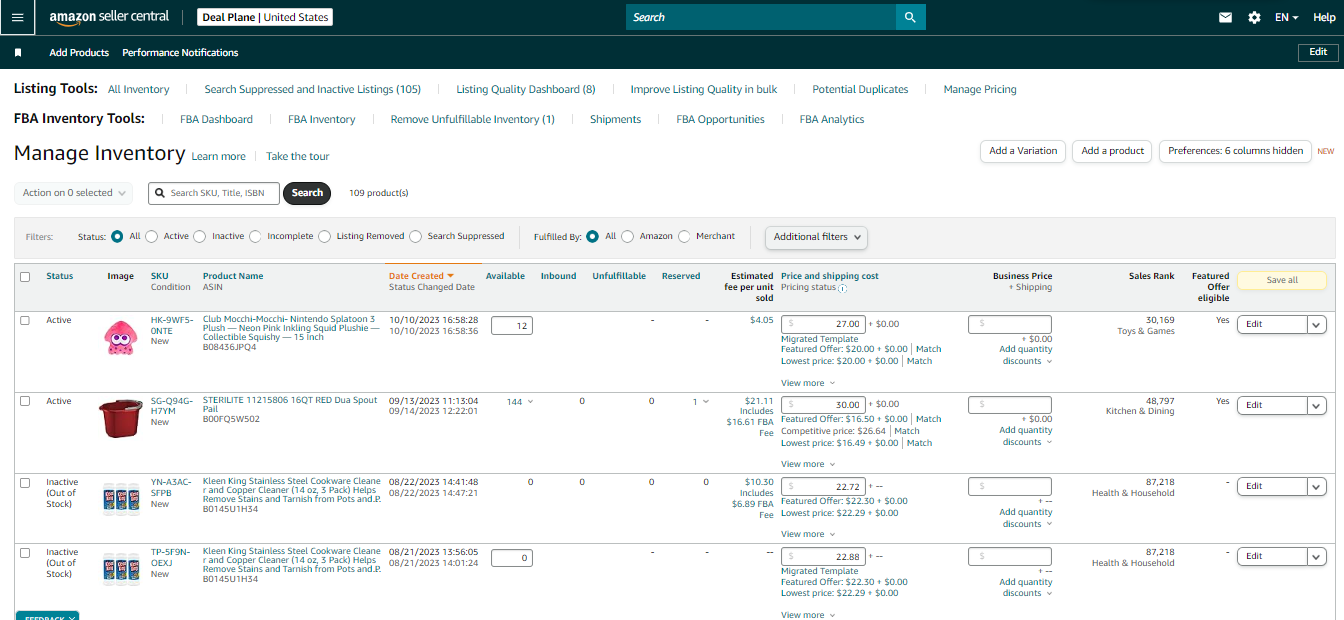1344x620 pixels.
Task: Open the Help link in header
Action: [x=1323, y=18]
